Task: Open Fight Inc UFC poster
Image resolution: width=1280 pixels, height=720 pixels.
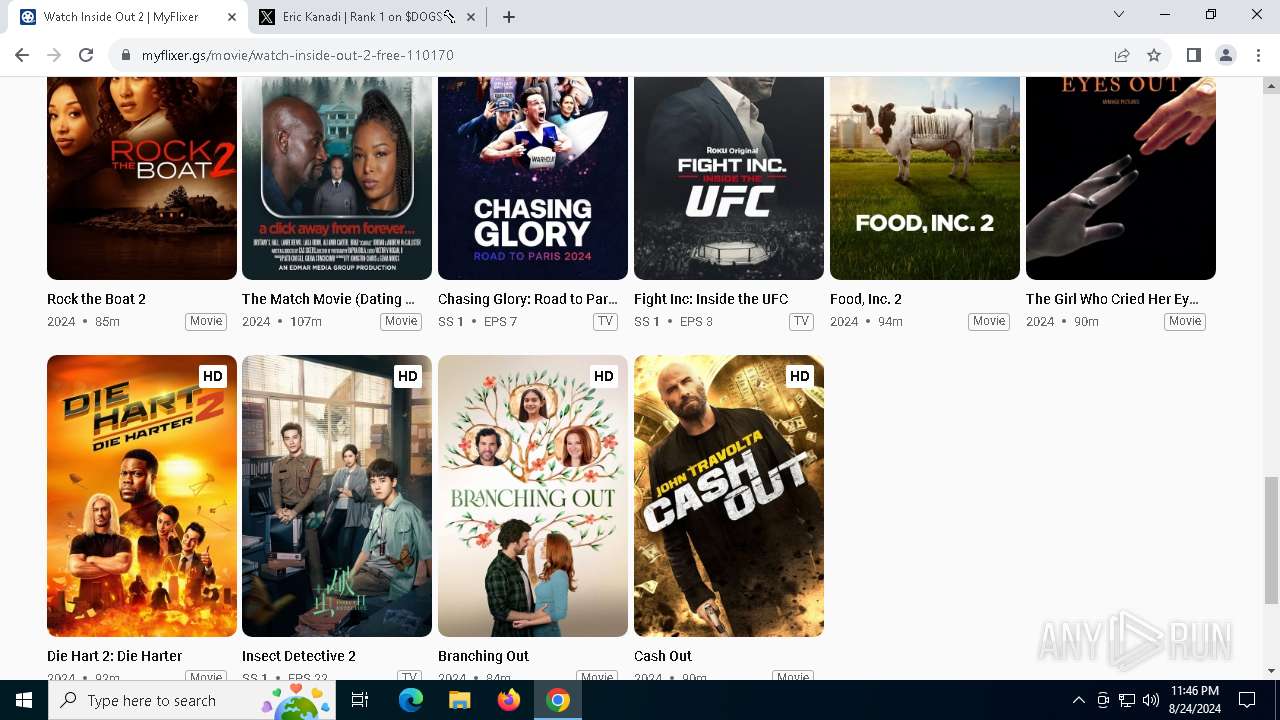Action: point(729,178)
